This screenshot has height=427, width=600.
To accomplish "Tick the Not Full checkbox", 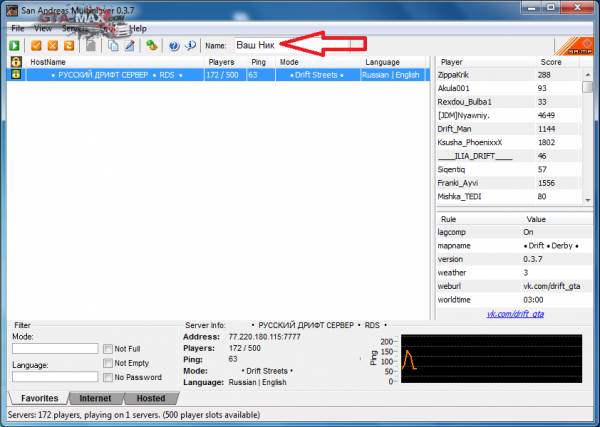I will (108, 349).
